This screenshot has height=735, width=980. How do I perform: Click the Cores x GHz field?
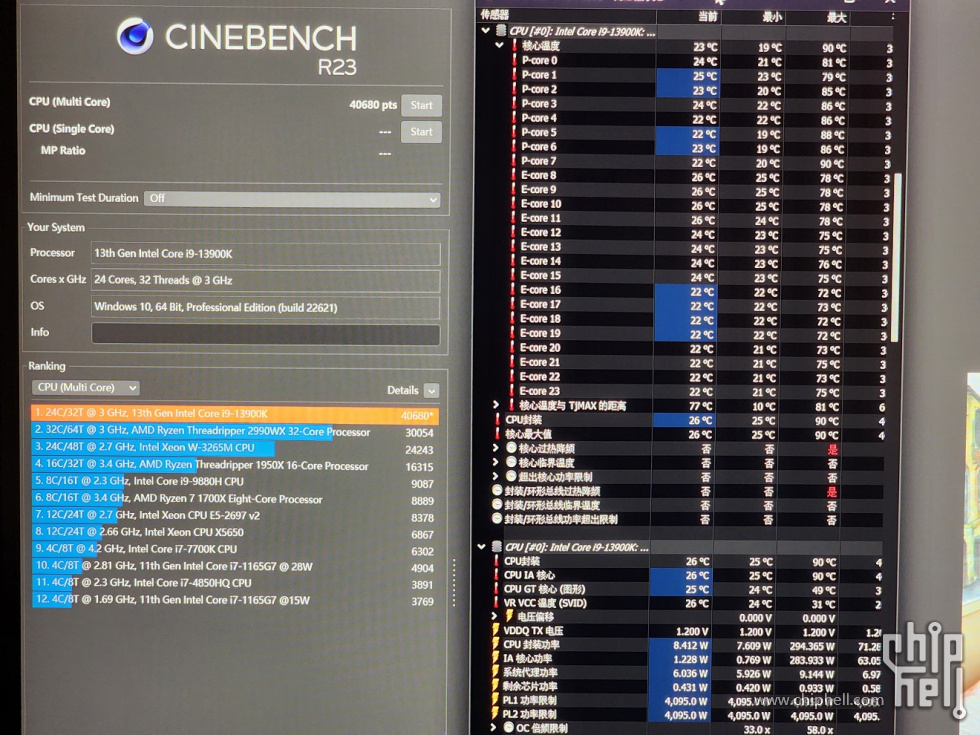pos(266,281)
